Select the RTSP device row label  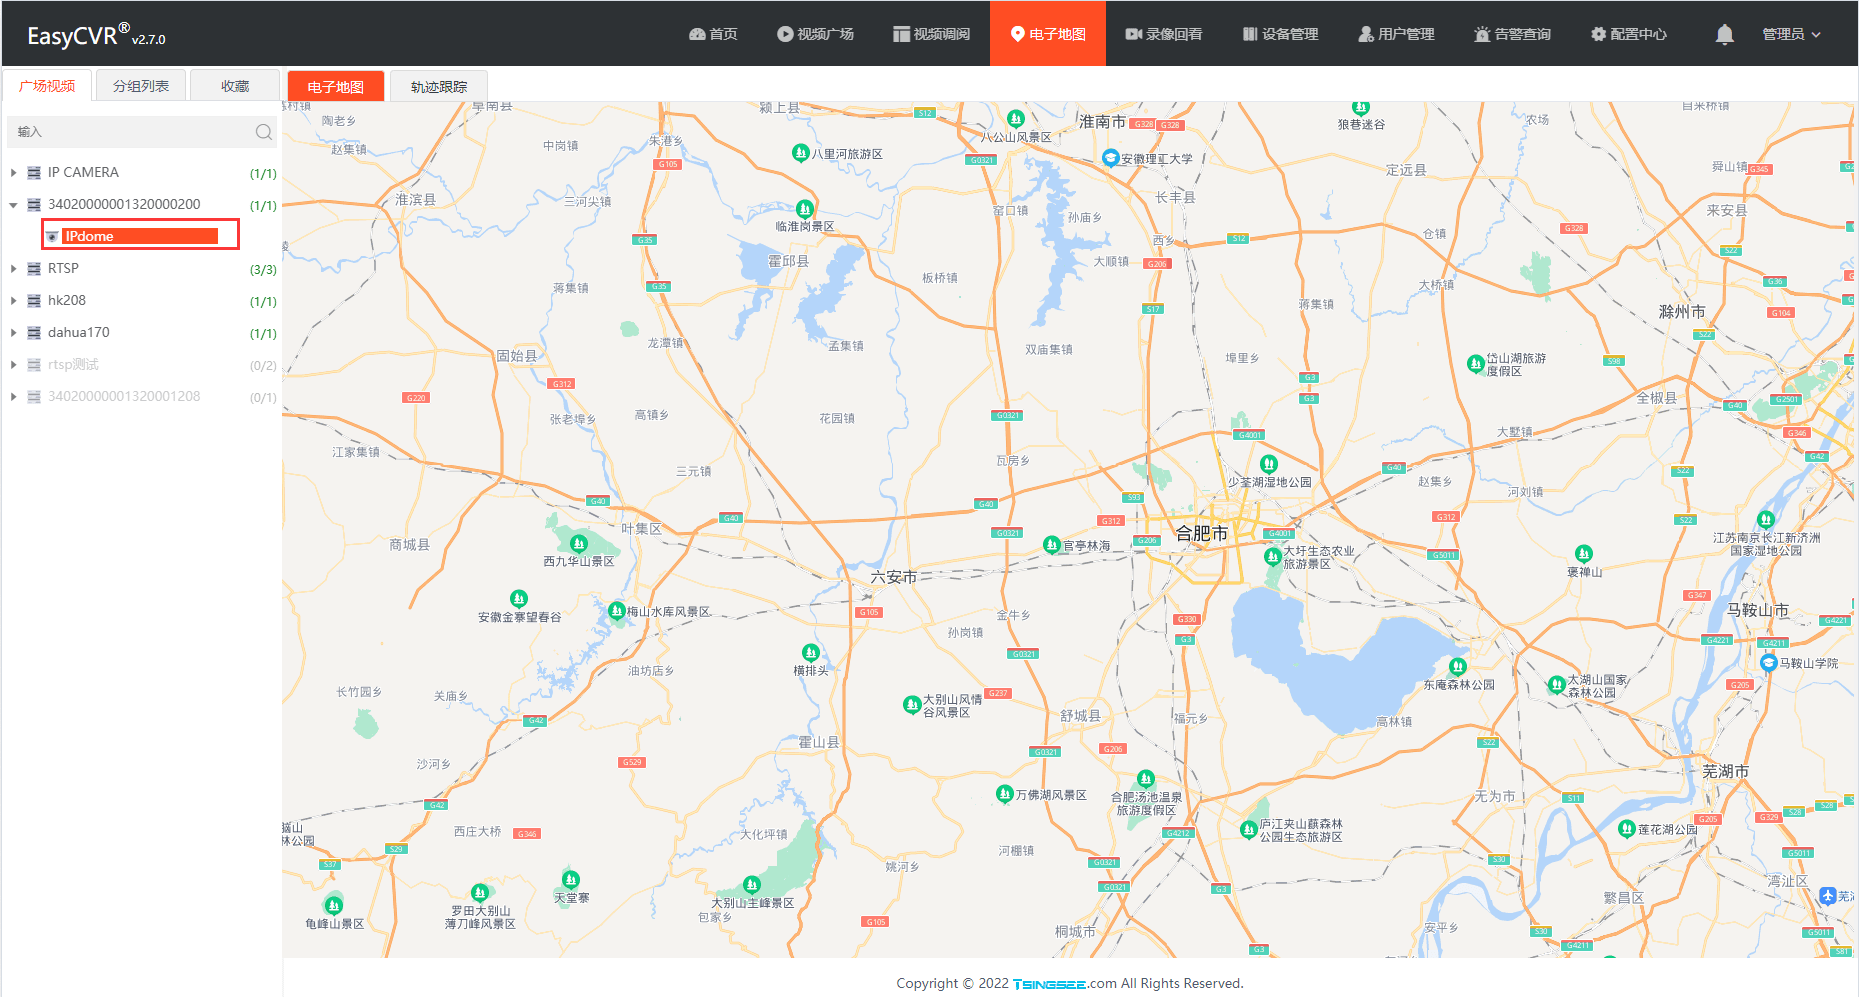coord(63,269)
